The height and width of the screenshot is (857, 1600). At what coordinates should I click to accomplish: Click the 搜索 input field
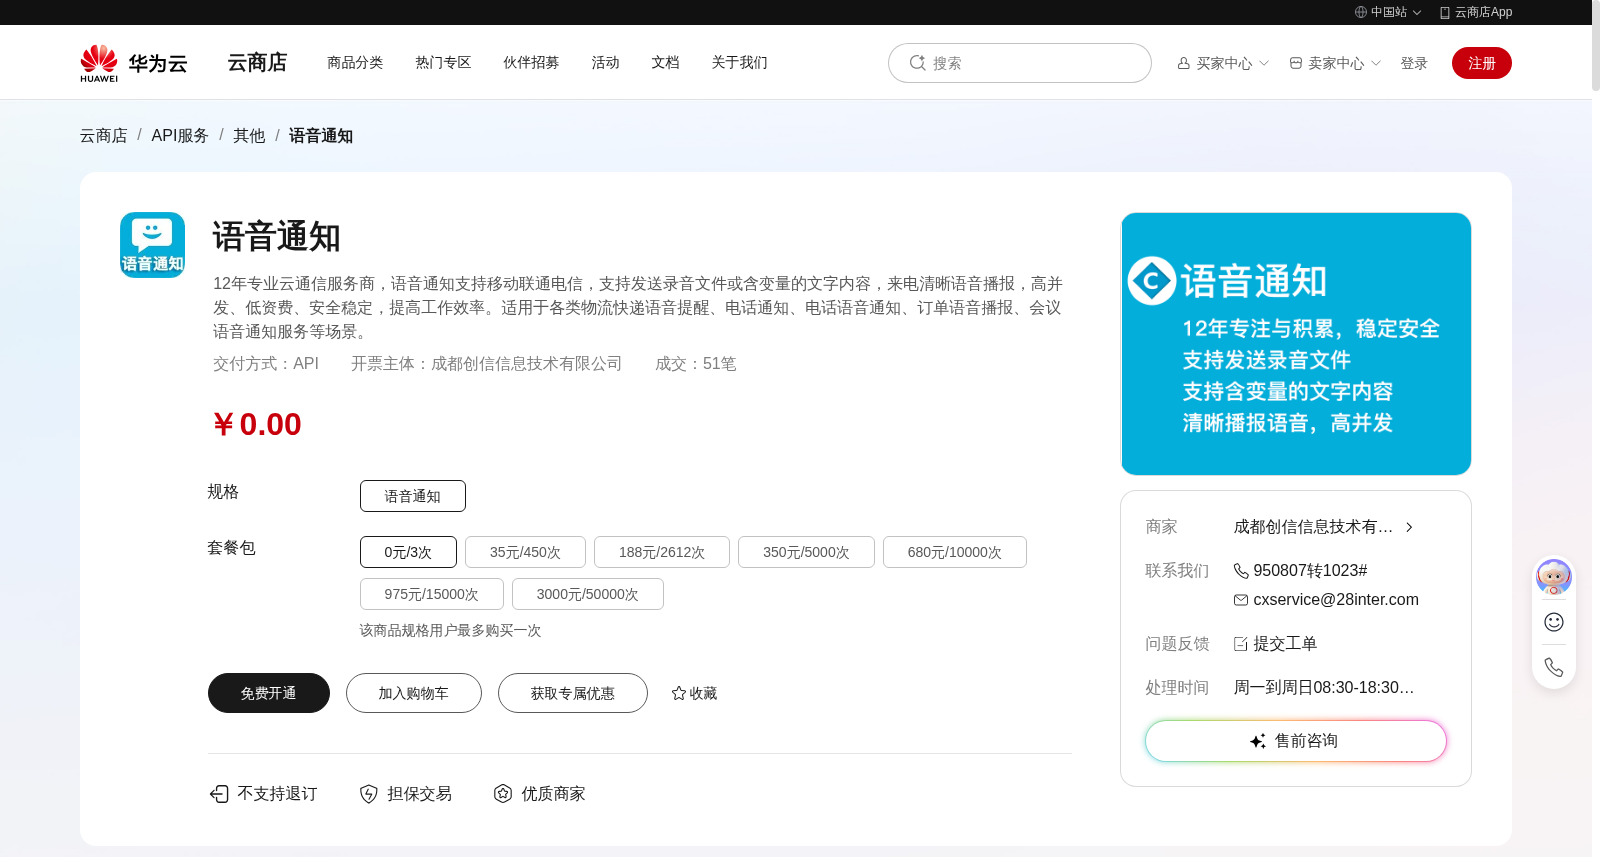1020,63
